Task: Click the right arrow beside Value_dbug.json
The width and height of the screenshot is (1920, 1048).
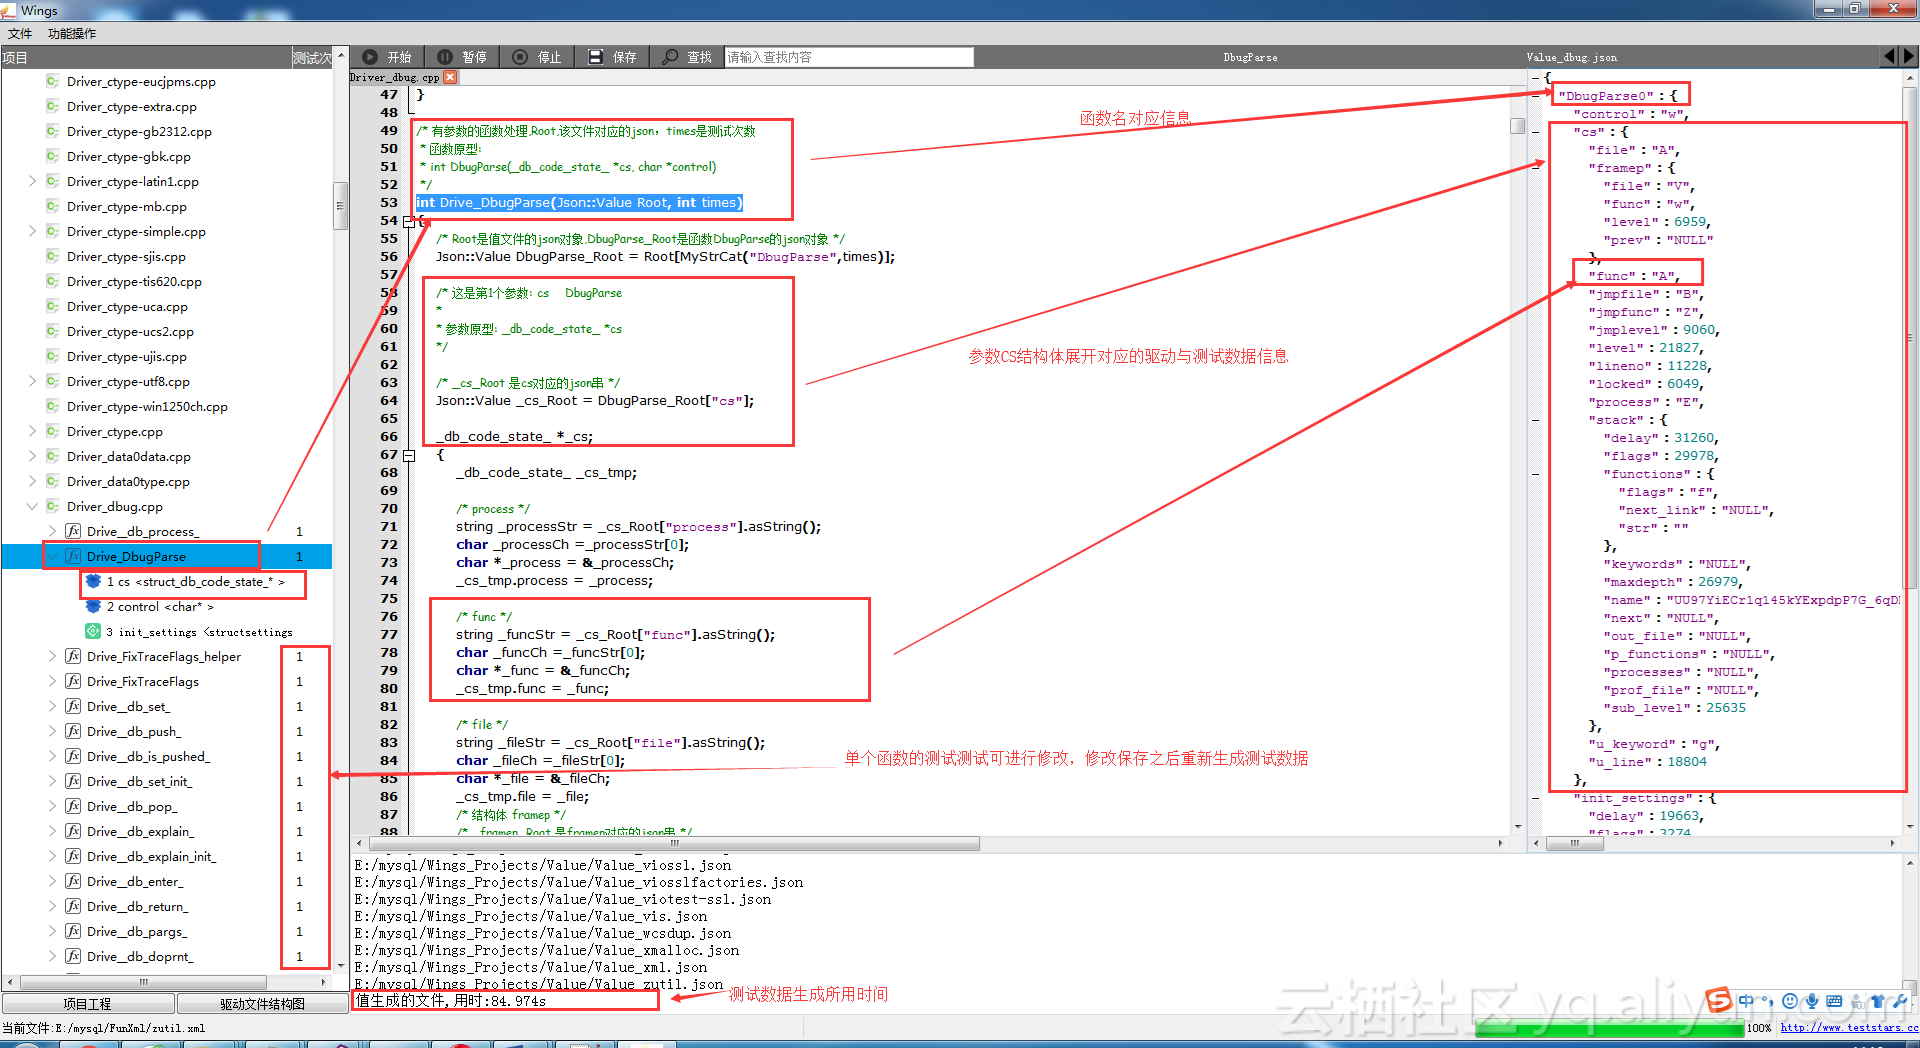Action: pyautogui.click(x=1909, y=57)
